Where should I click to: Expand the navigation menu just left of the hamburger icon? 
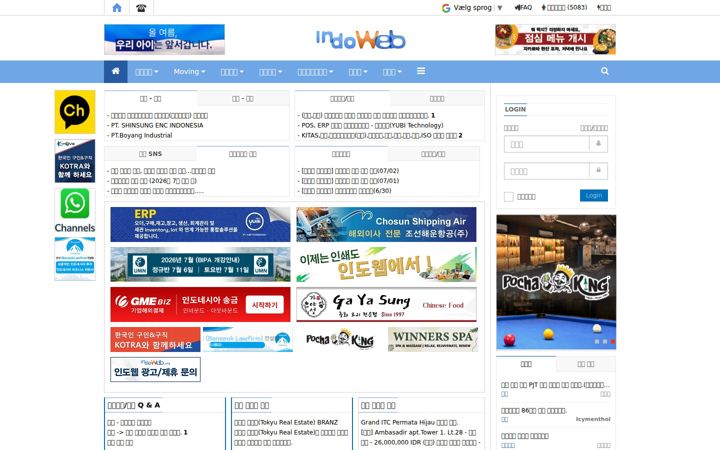pos(392,72)
